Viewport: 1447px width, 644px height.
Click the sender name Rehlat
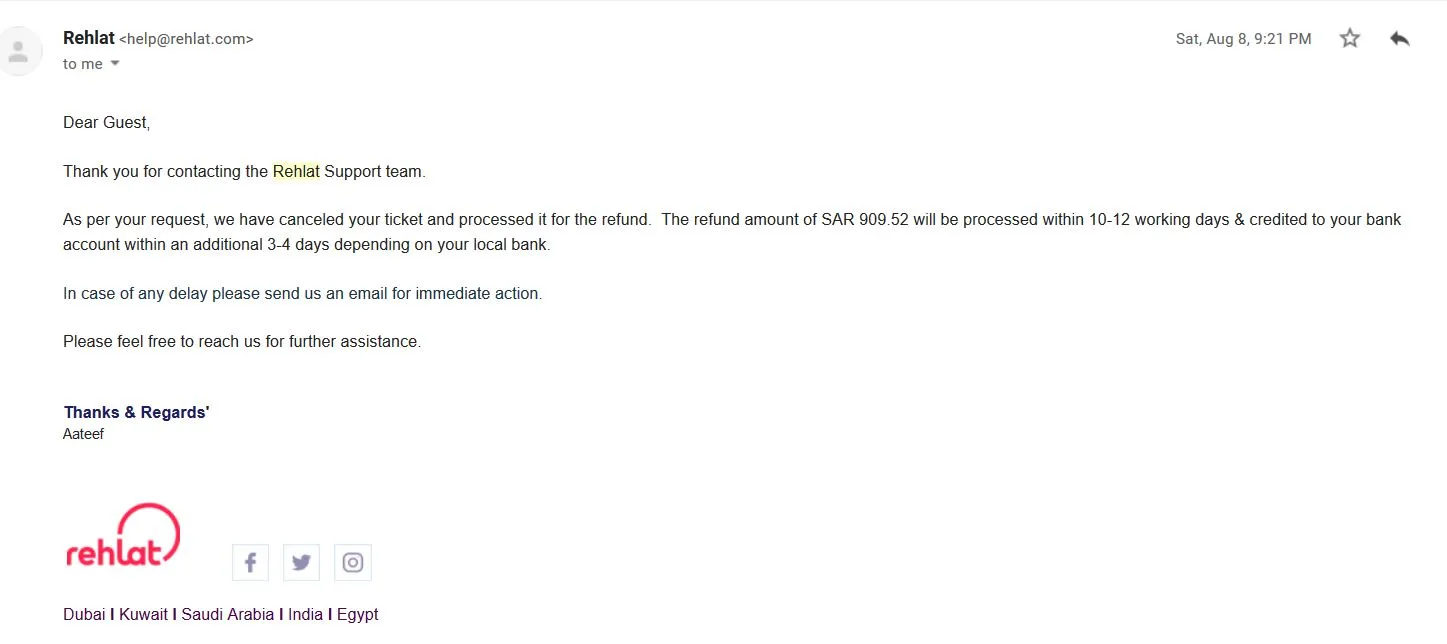(x=89, y=38)
